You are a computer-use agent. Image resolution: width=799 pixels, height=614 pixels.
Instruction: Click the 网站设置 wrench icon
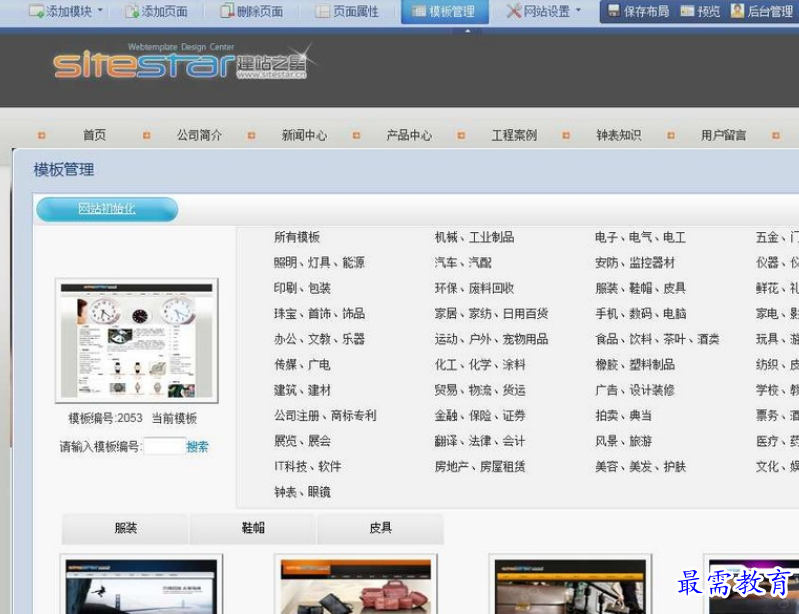tap(514, 11)
